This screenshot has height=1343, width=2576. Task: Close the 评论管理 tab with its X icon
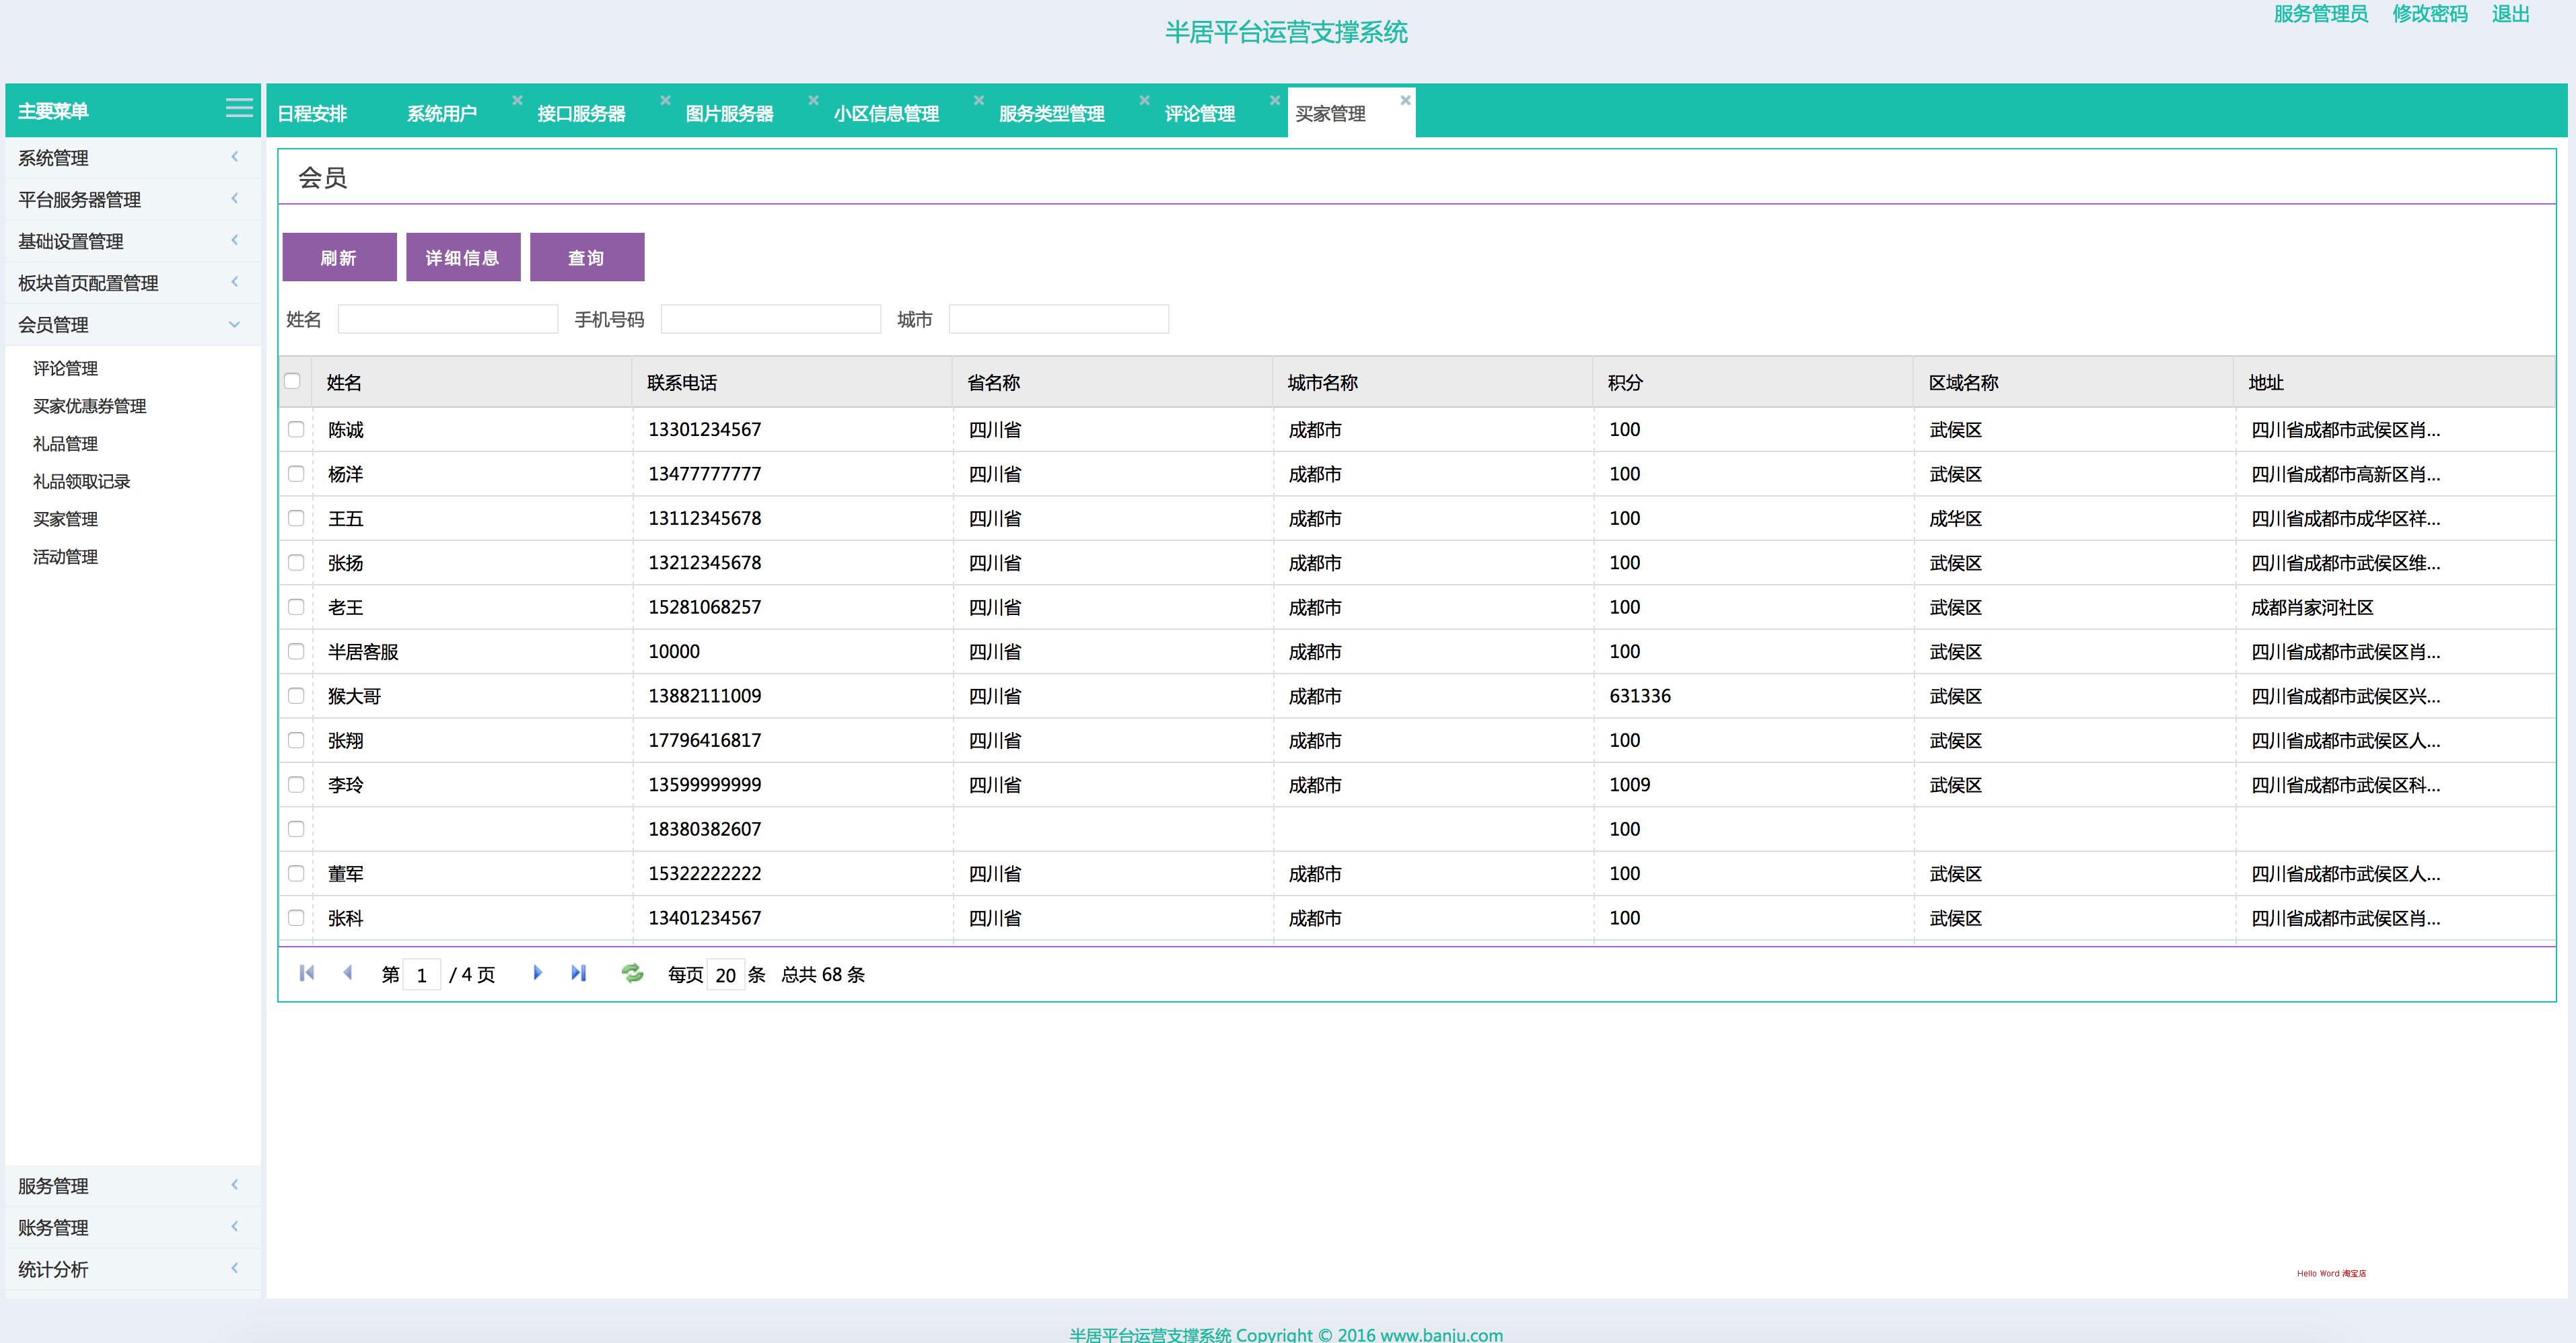[x=1275, y=100]
